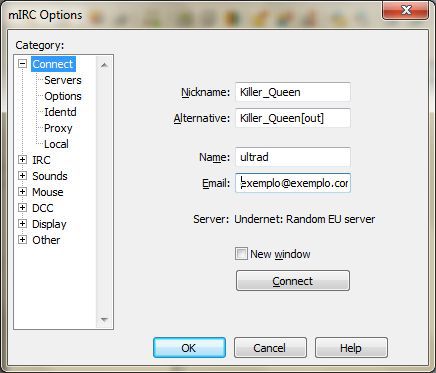
Task: Open the Identd sub-category
Action: click(x=60, y=112)
